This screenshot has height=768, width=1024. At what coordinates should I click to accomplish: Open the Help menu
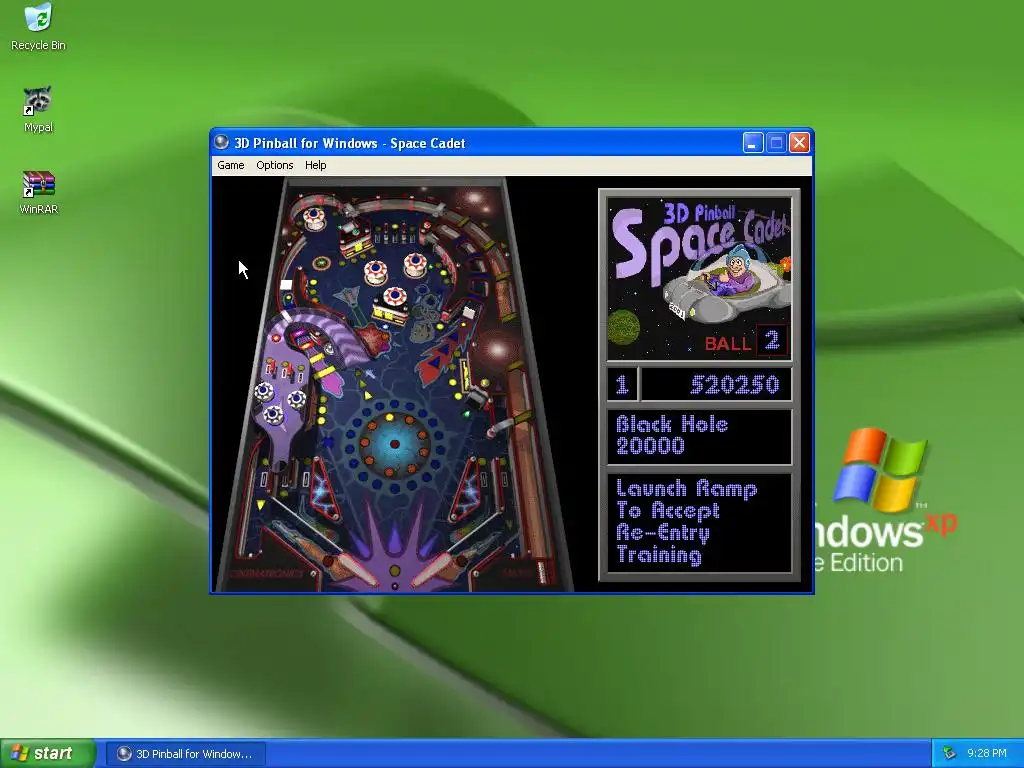coord(315,165)
